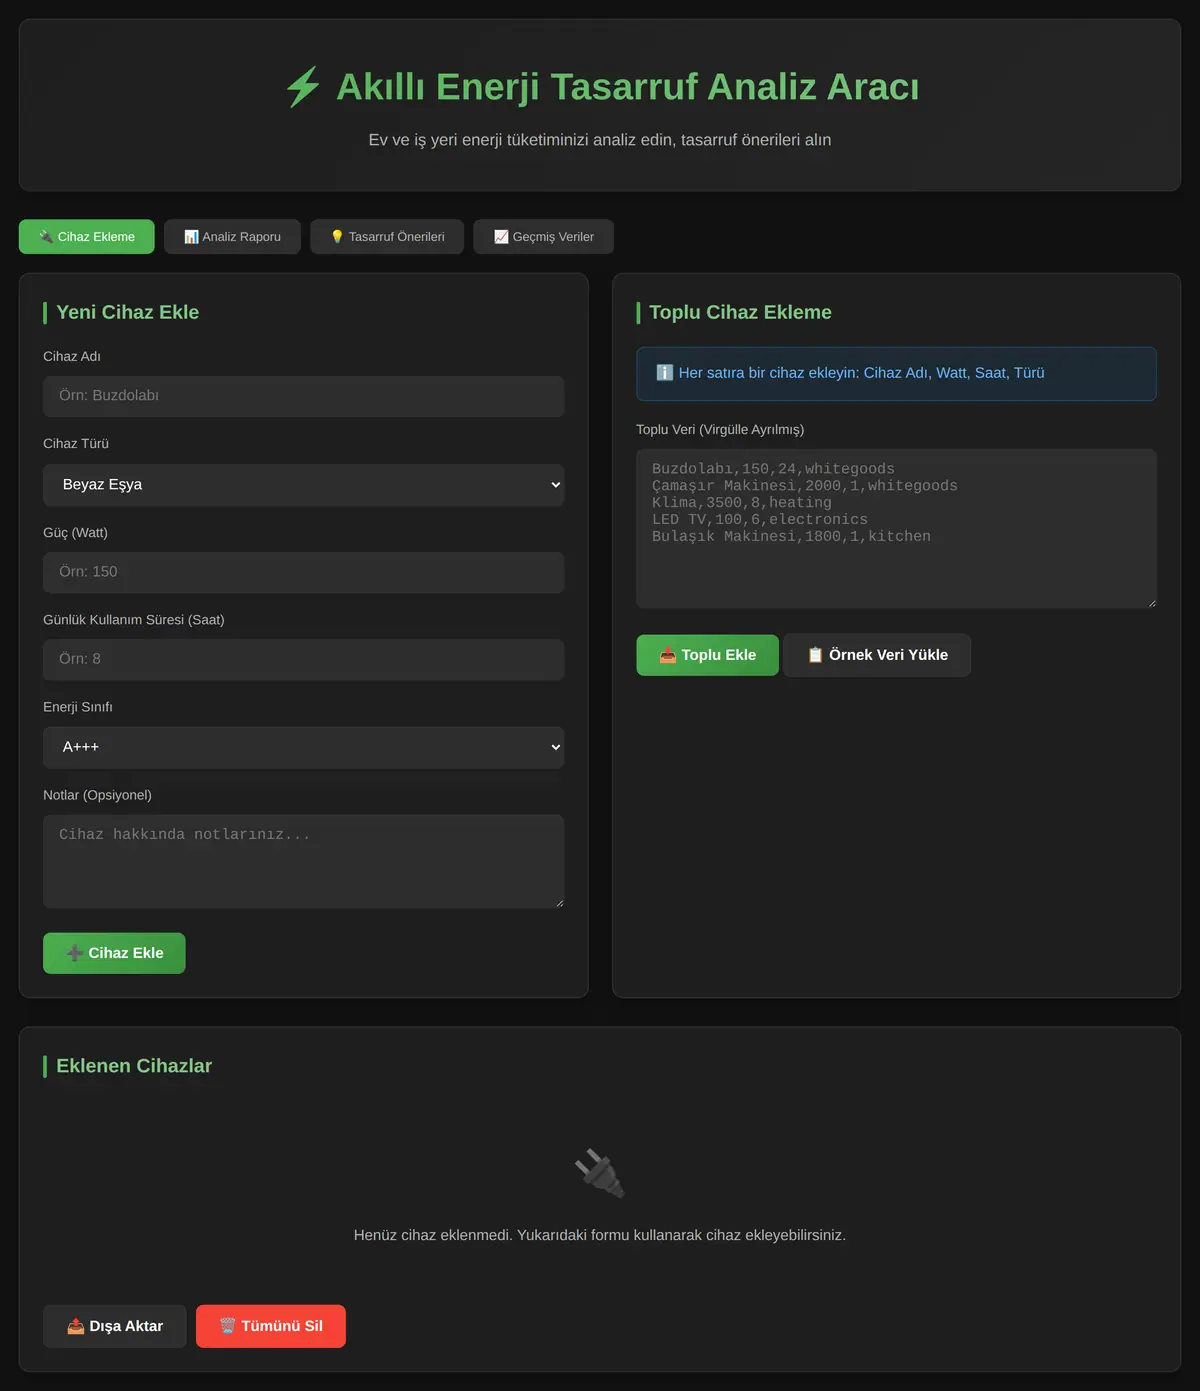This screenshot has height=1391, width=1200.
Task: Delete all with Tümünü Sil button
Action: pos(271,1326)
